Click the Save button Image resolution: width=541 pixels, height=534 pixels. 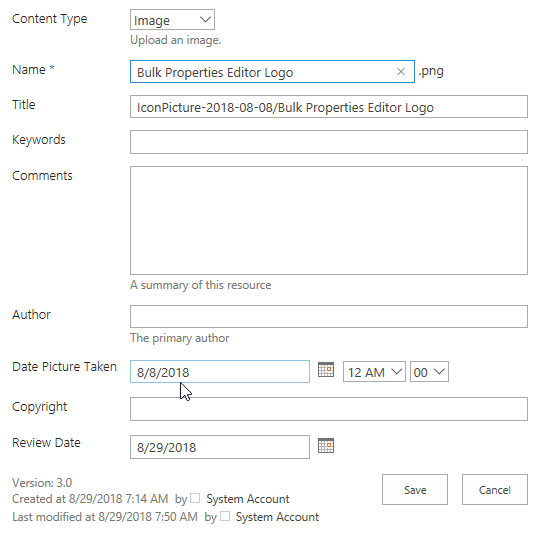[x=415, y=490]
